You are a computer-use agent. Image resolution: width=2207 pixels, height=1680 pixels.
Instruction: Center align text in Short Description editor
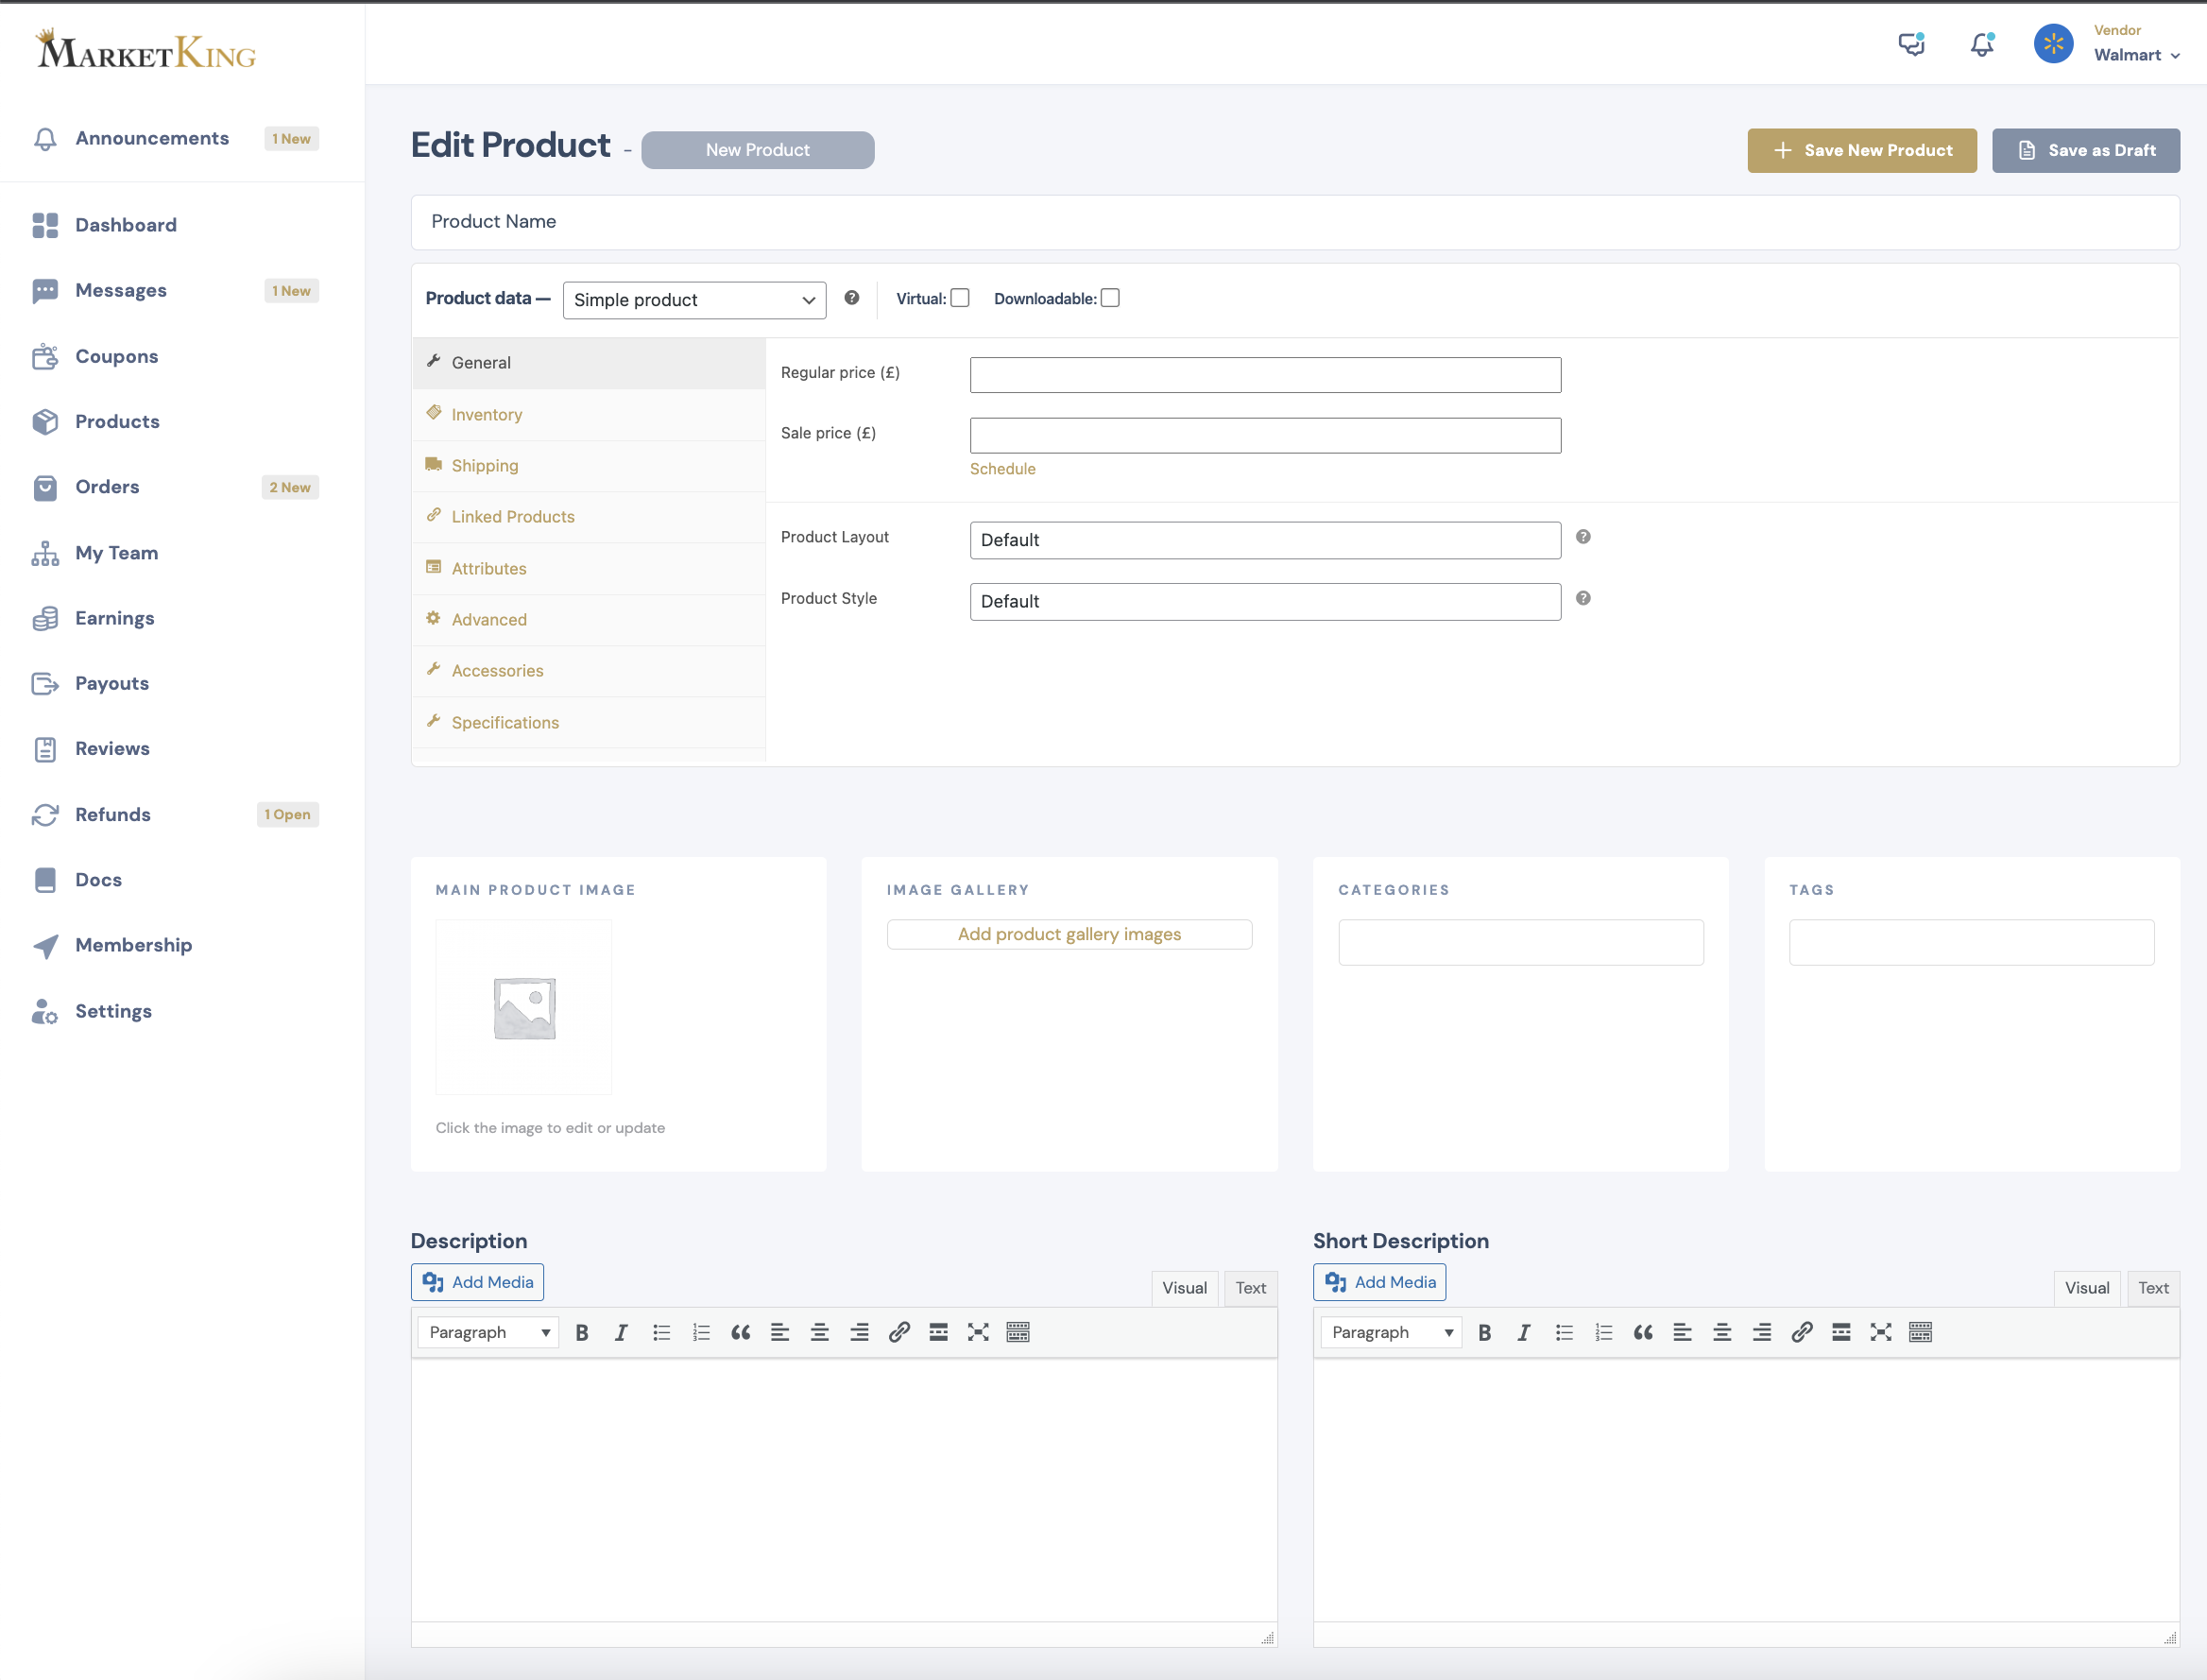coord(1722,1332)
